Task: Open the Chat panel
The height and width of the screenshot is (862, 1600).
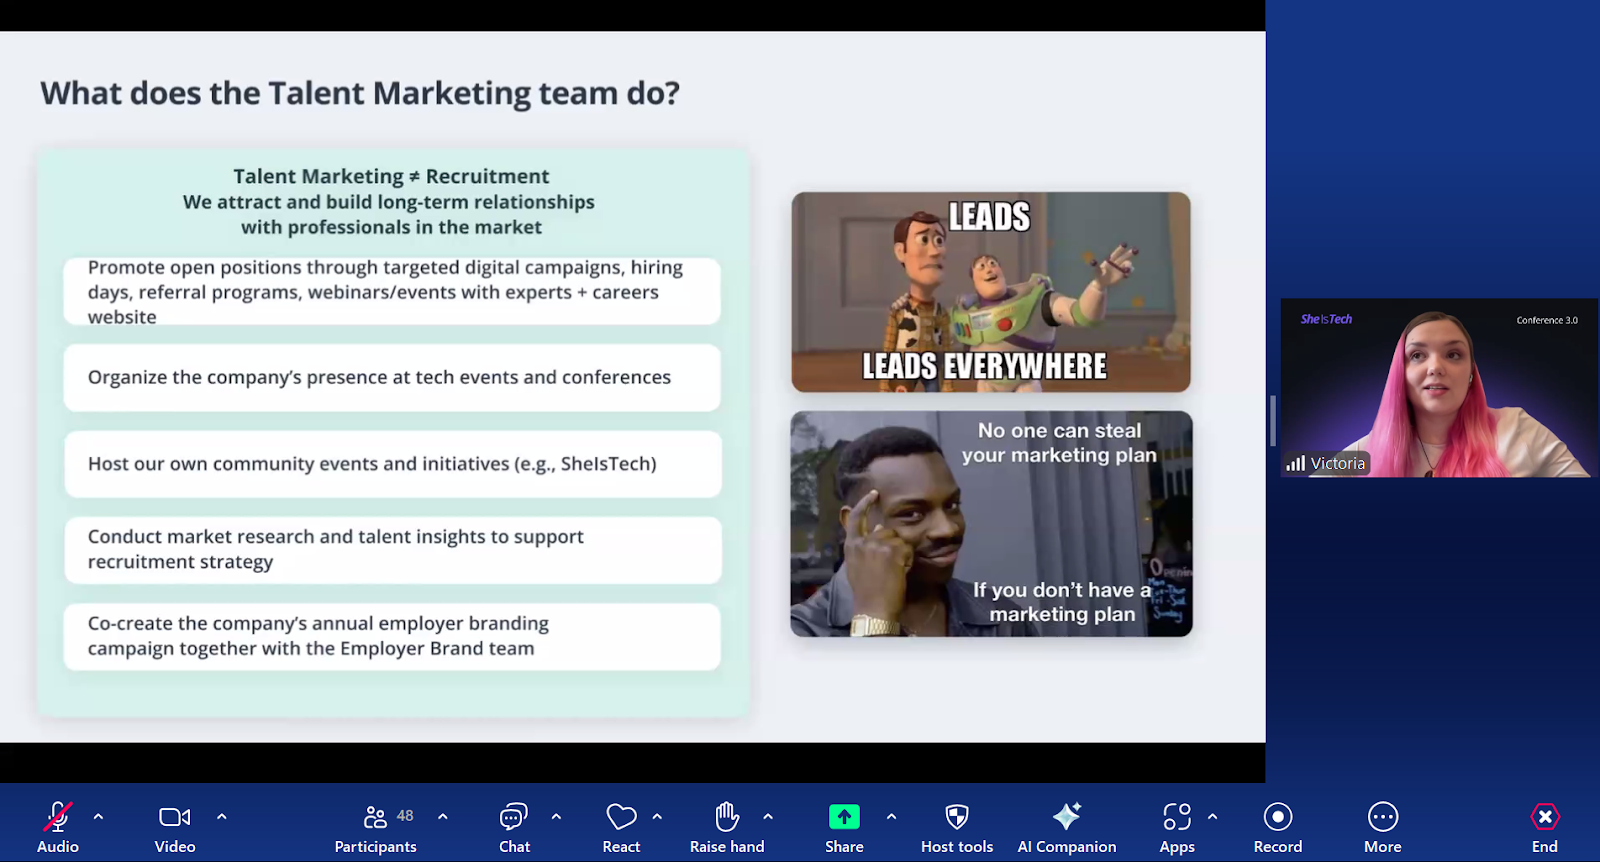Action: [x=514, y=827]
